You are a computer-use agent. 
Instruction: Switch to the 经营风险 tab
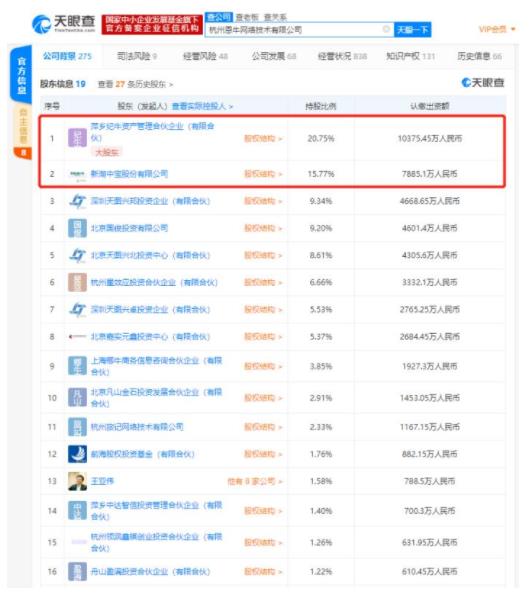coord(205,56)
